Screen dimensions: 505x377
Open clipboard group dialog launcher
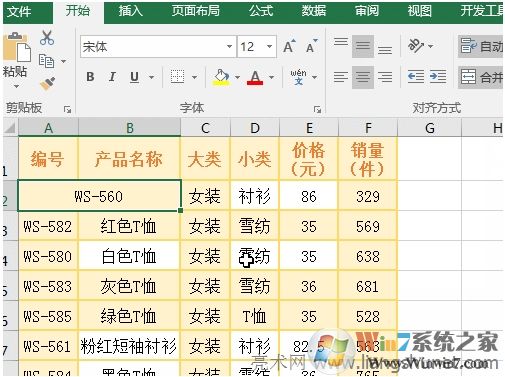67,109
